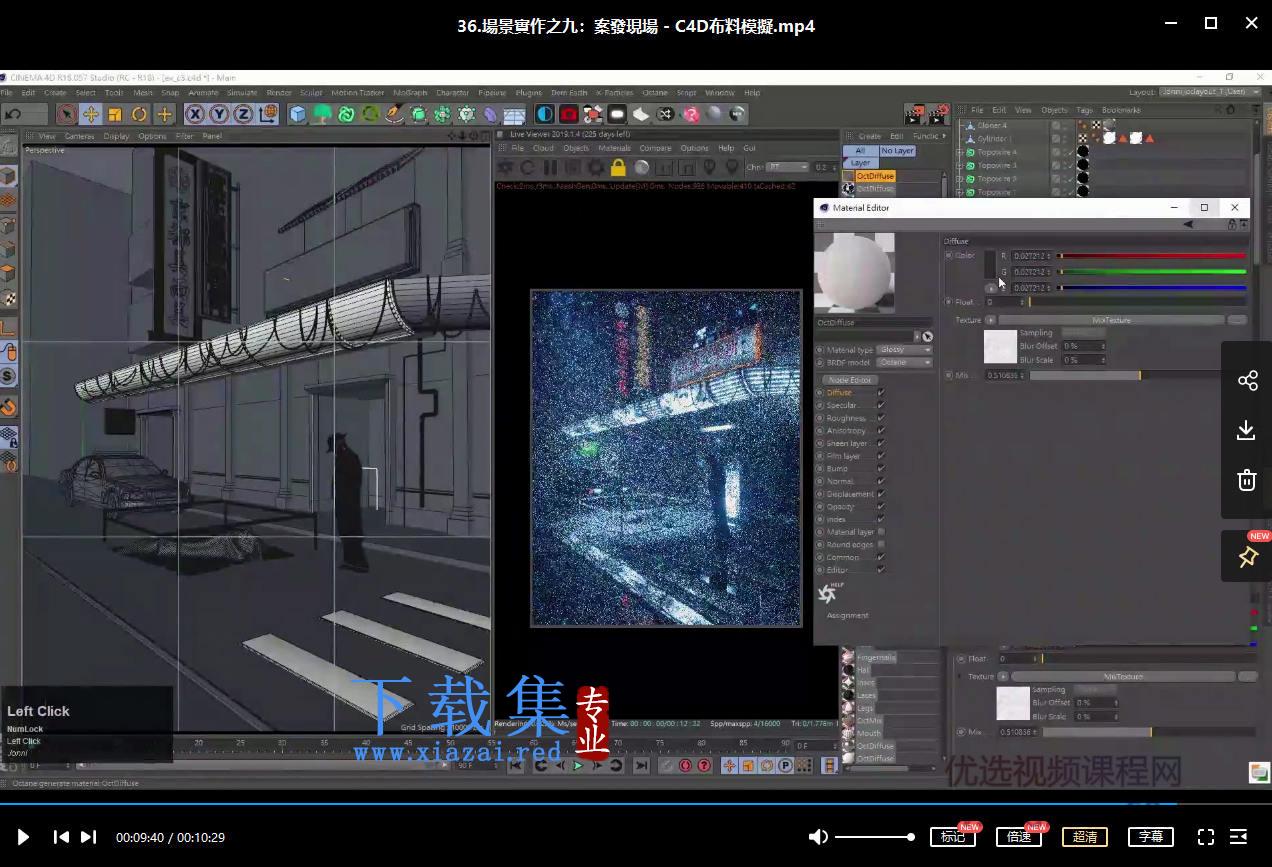Screen dimensions: 1272x867
Task: Delete the video with trash icon
Action: tap(1247, 480)
